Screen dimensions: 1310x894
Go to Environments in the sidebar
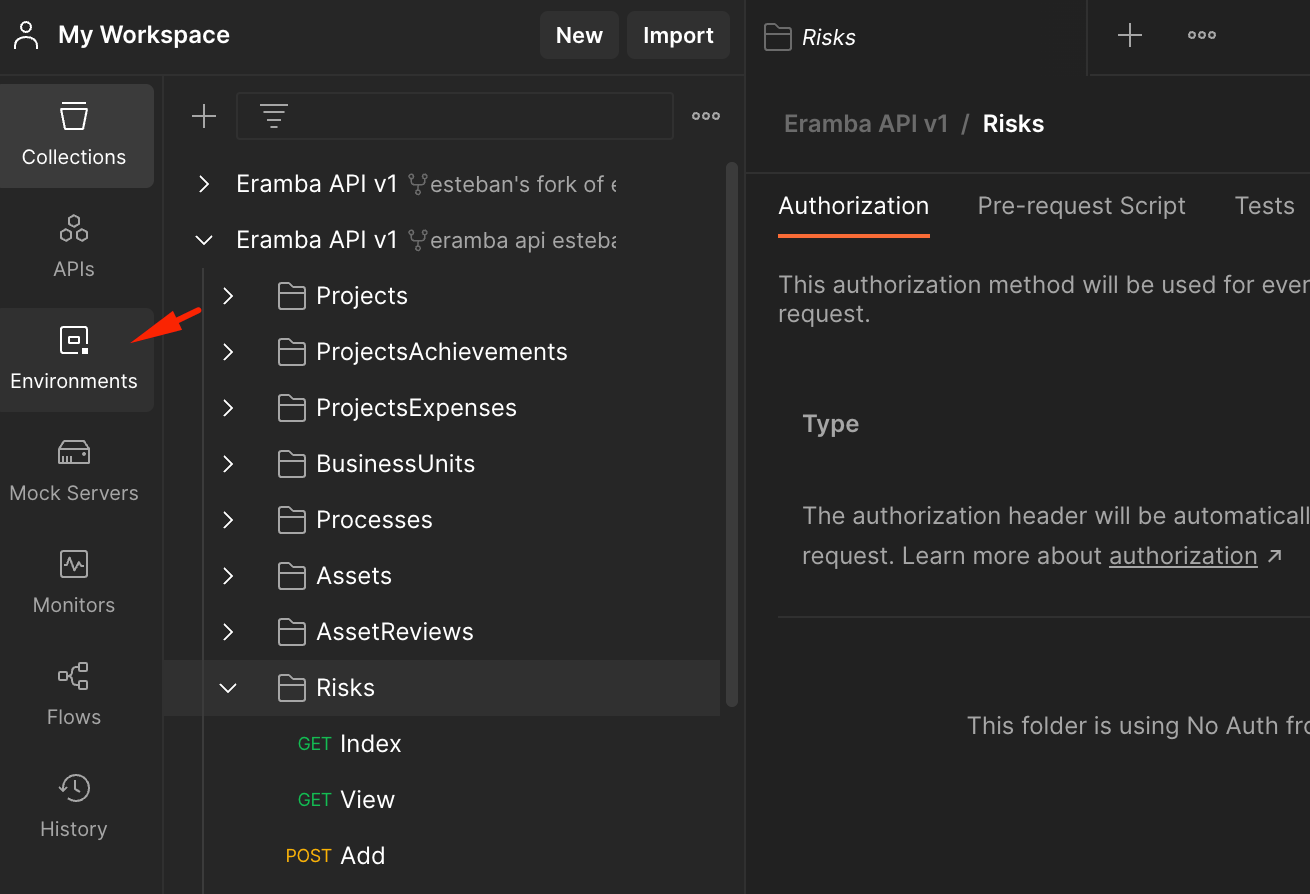click(x=74, y=358)
